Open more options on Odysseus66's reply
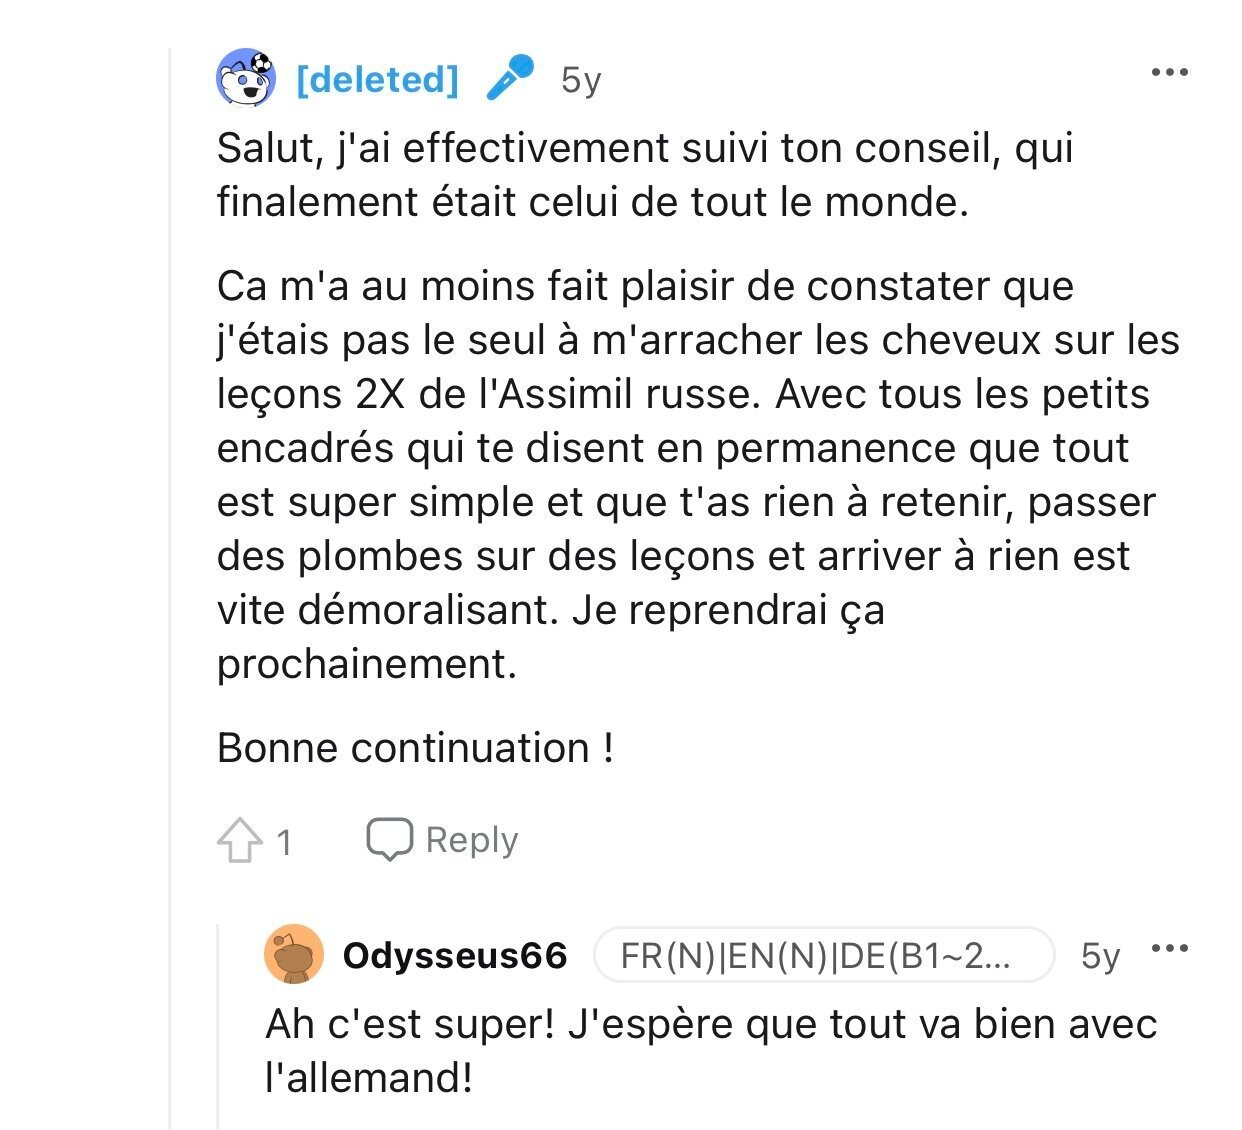1242x1130 pixels. tap(1169, 948)
